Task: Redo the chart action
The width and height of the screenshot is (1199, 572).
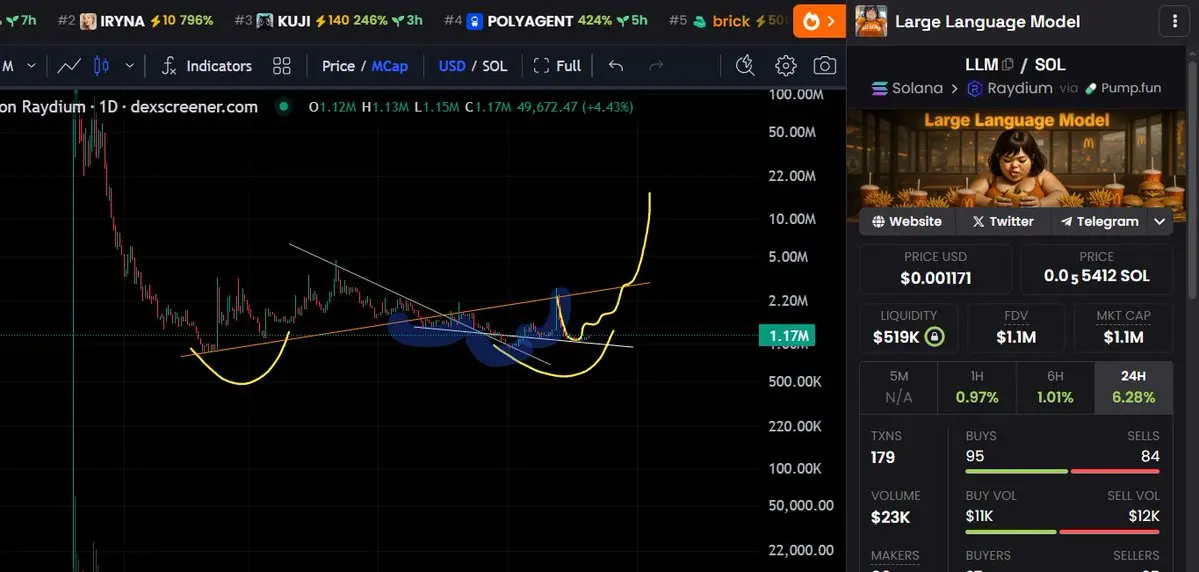Action: pos(655,66)
